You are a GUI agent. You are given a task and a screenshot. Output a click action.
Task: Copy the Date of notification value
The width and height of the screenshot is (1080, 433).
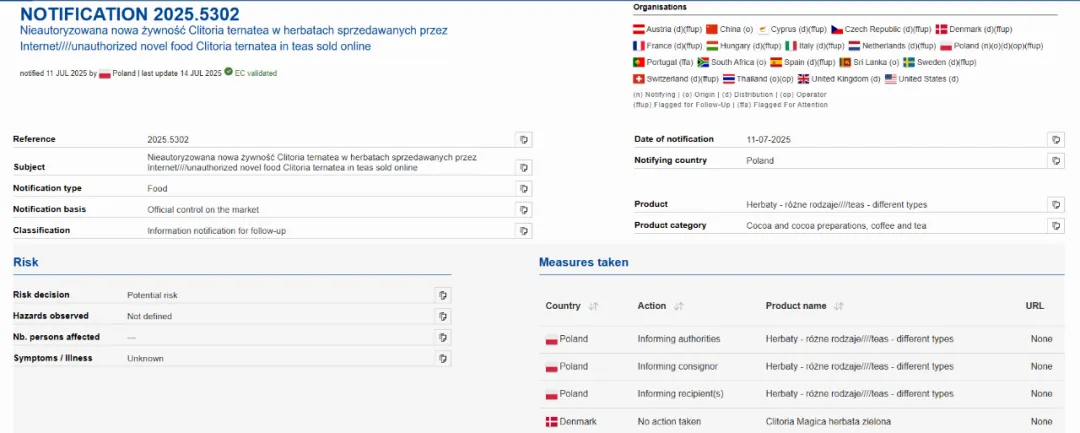[1056, 139]
